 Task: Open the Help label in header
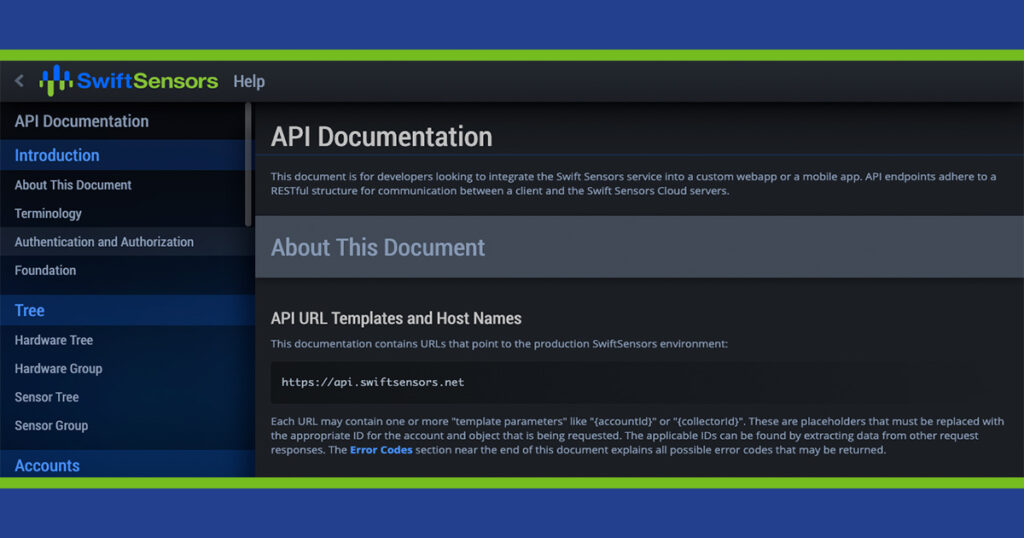[x=249, y=81]
